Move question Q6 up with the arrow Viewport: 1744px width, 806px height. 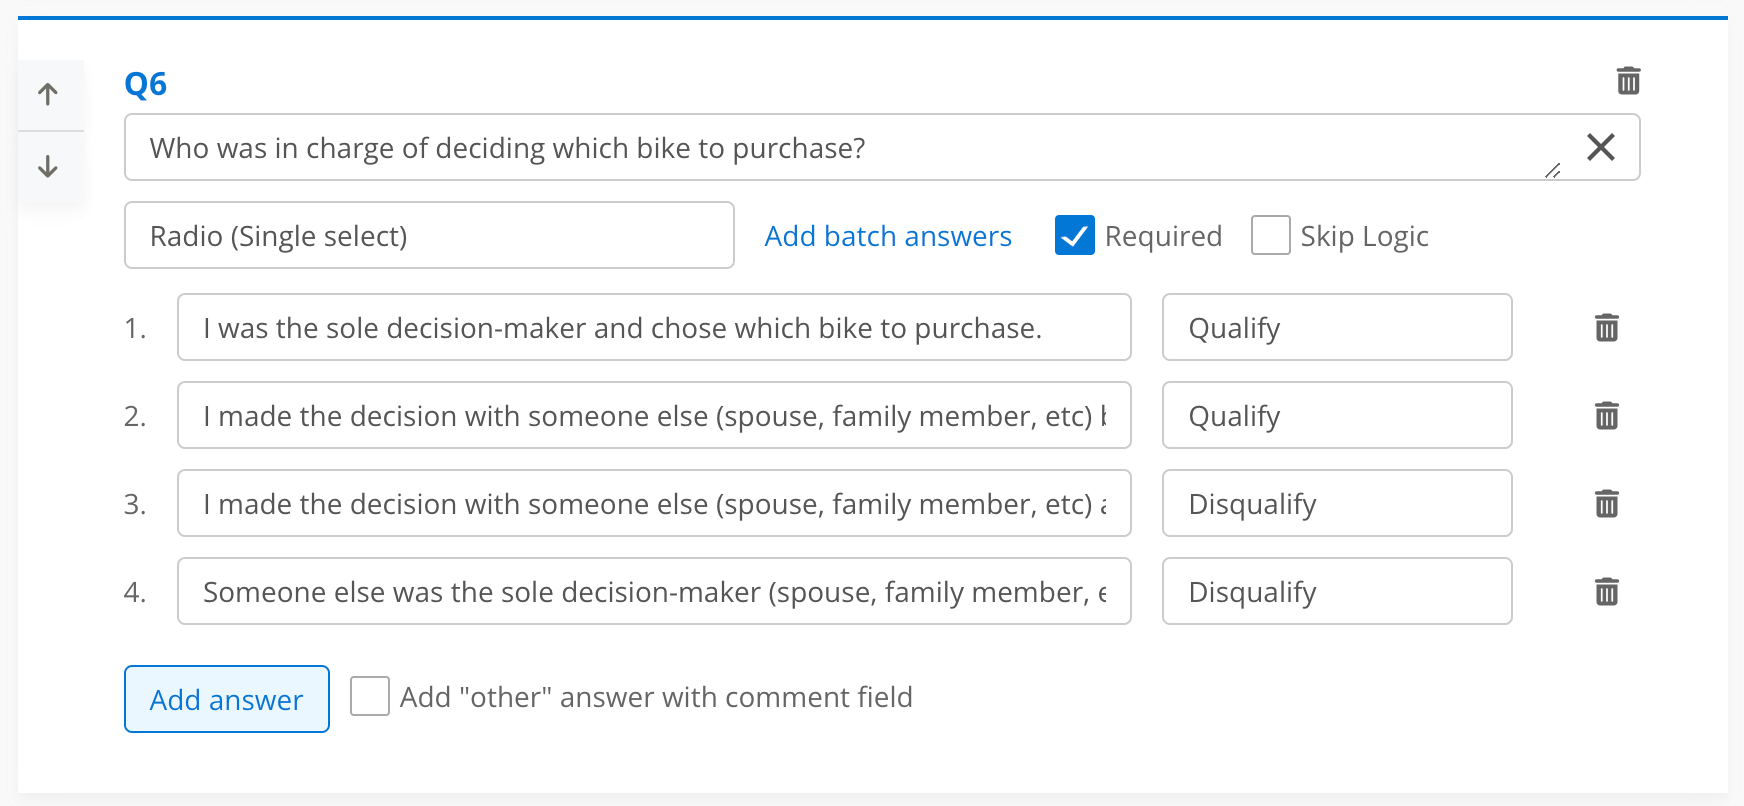[x=48, y=95]
